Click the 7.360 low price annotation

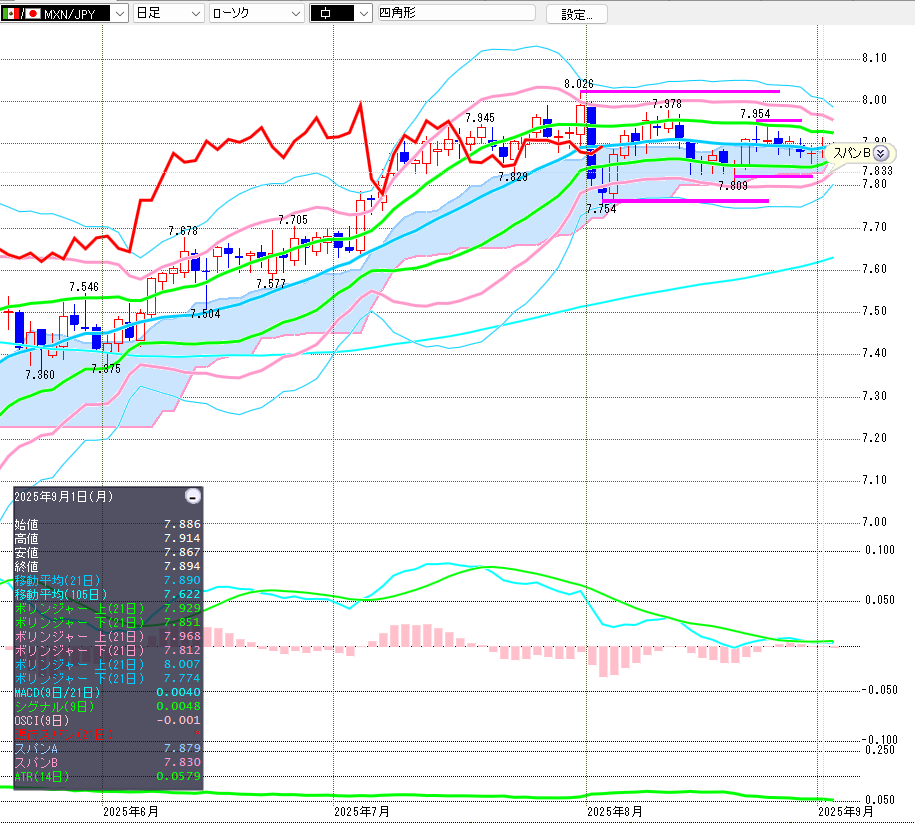[x=40, y=375]
